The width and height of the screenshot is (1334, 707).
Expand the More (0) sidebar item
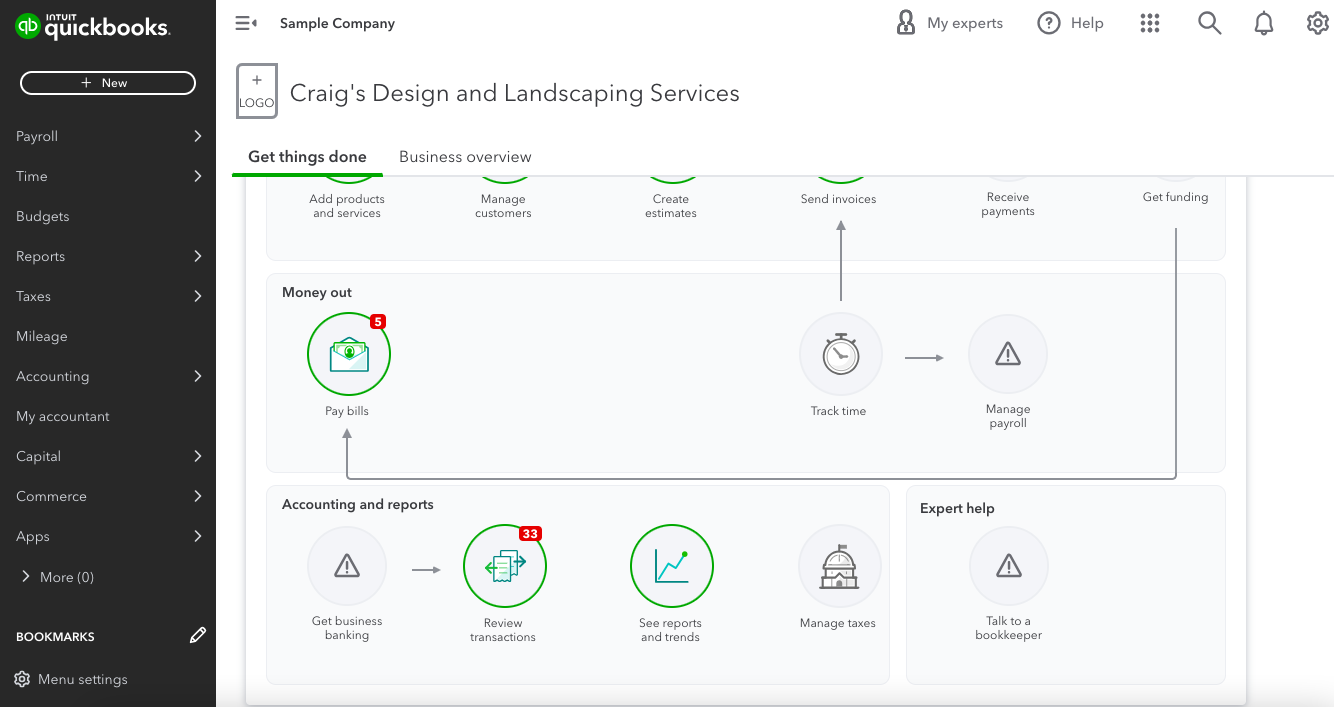60,577
